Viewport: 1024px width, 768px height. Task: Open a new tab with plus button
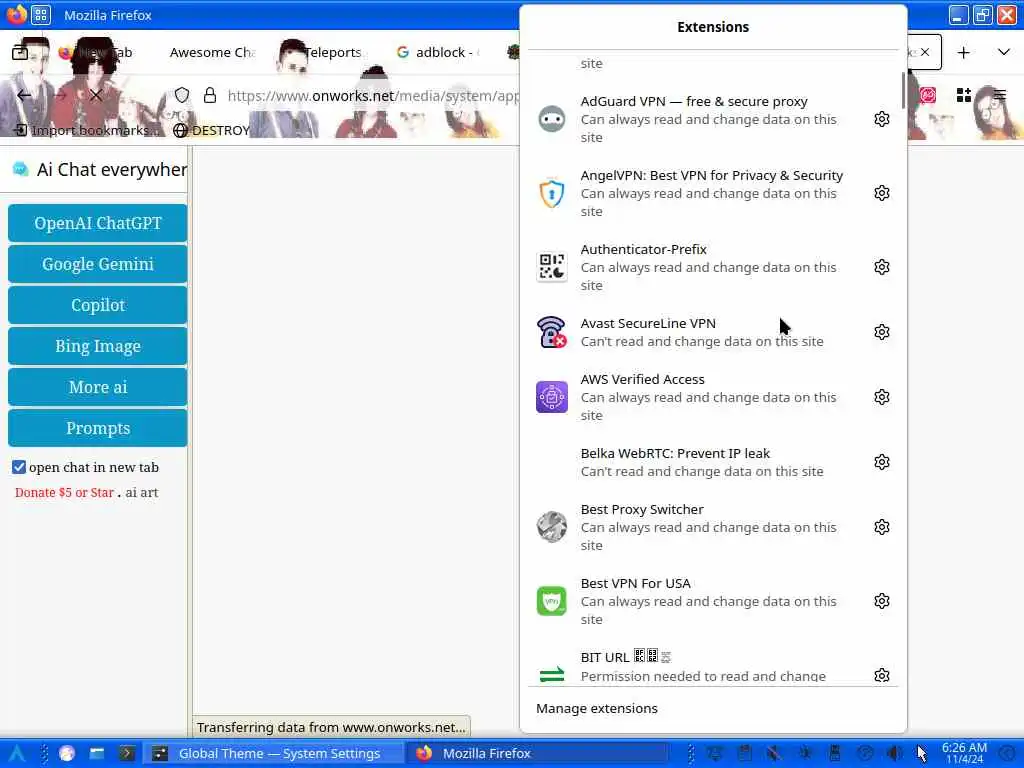pos(963,52)
